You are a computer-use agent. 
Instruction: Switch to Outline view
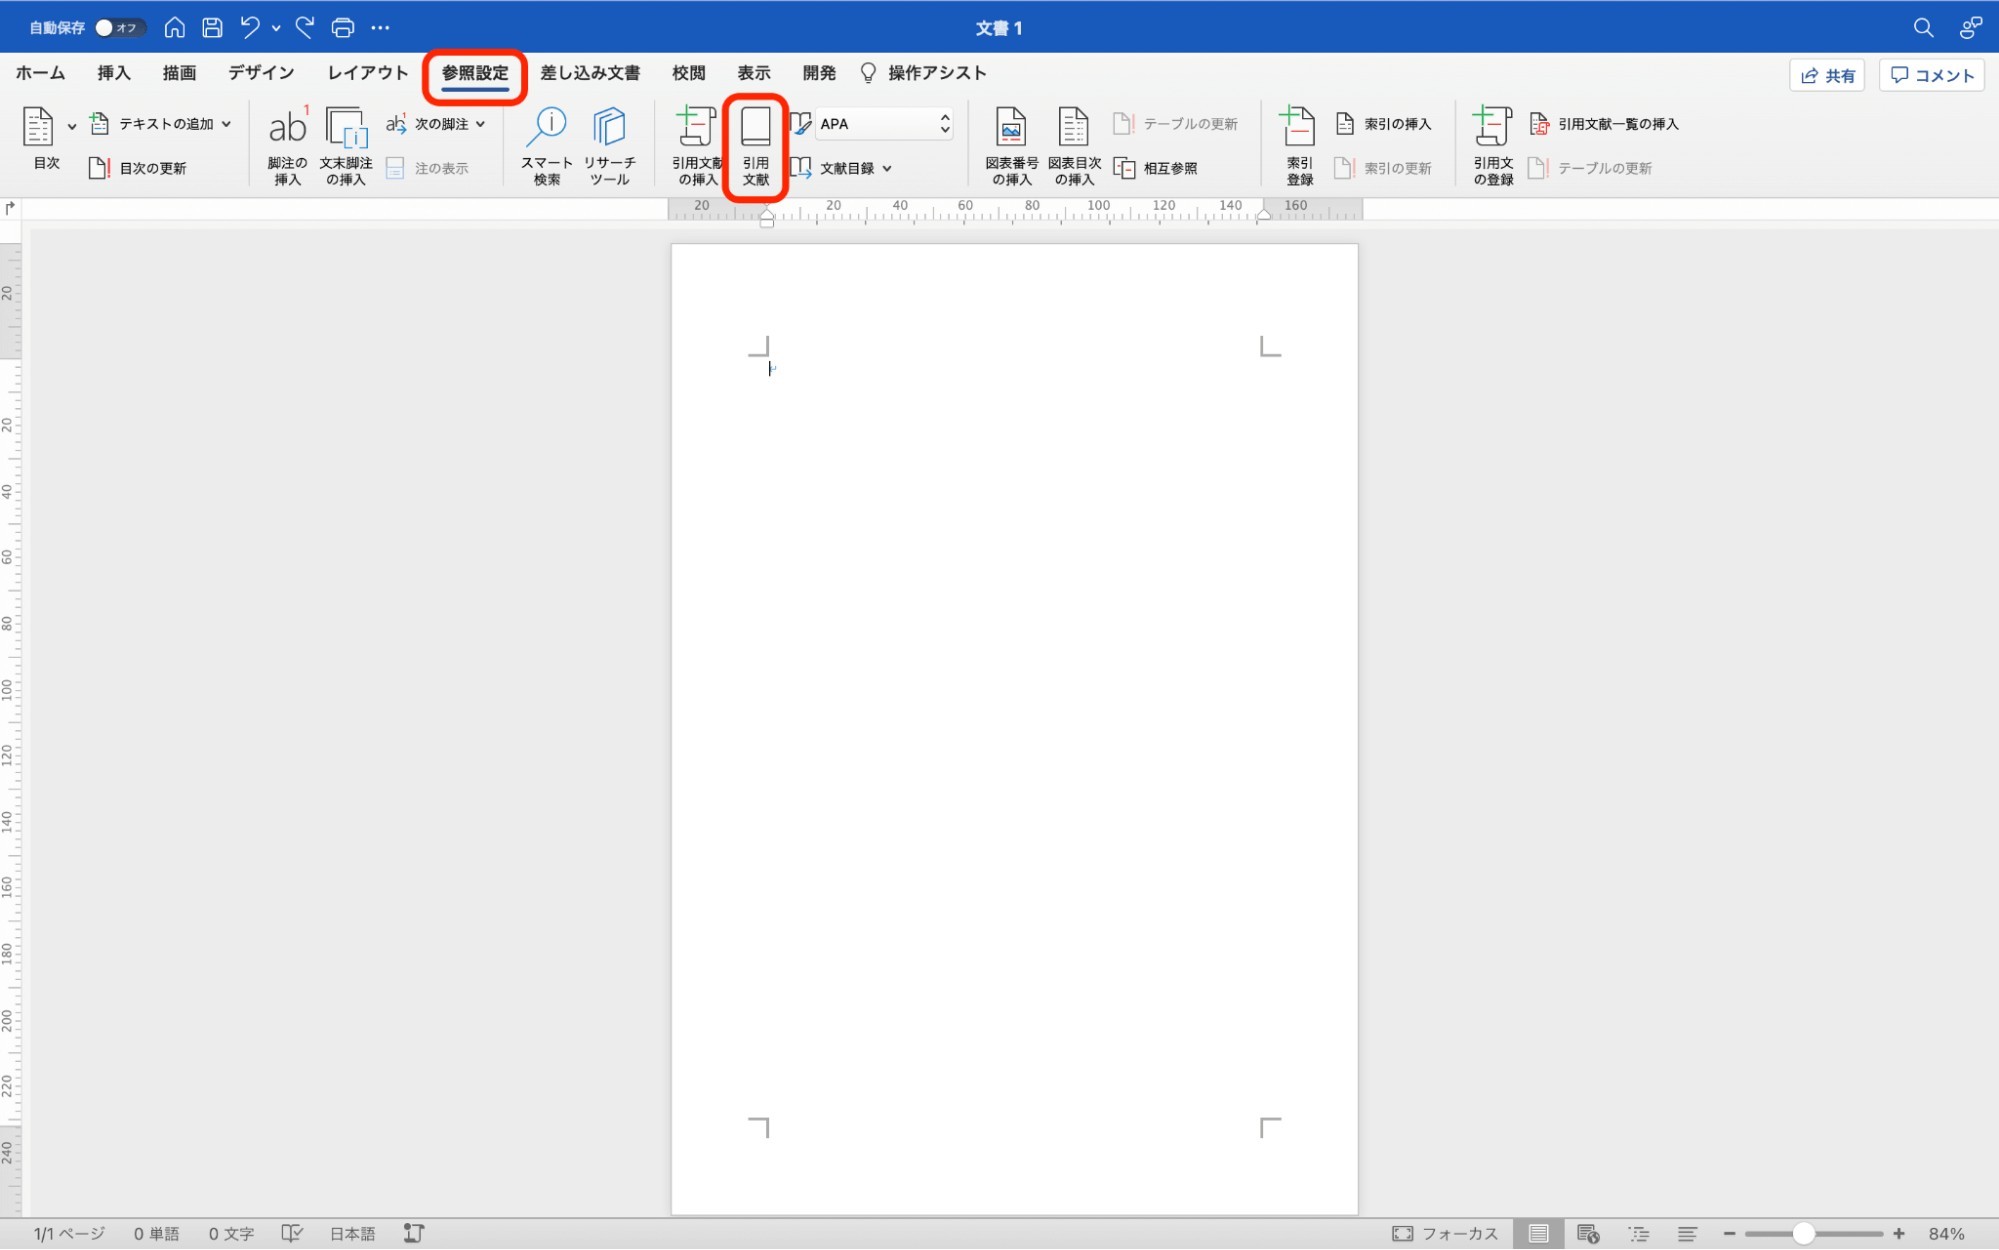[1638, 1234]
